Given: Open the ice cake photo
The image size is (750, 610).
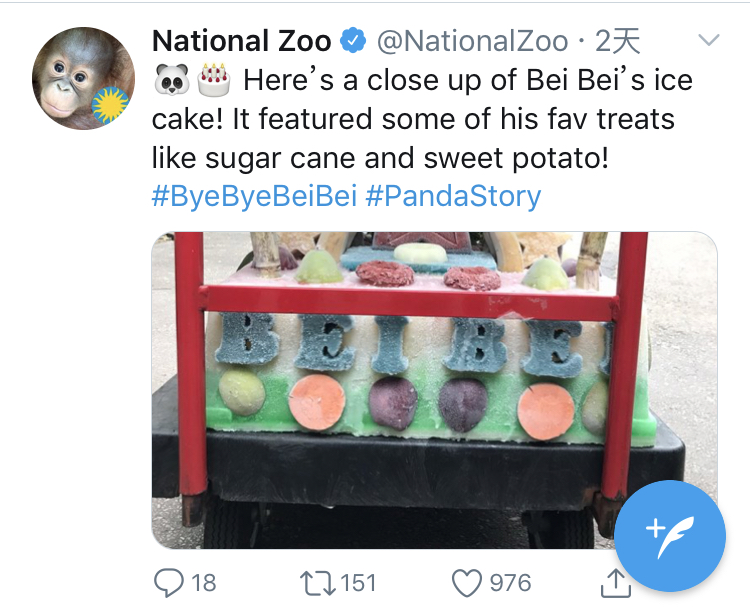Looking at the screenshot, I should coord(433,390).
